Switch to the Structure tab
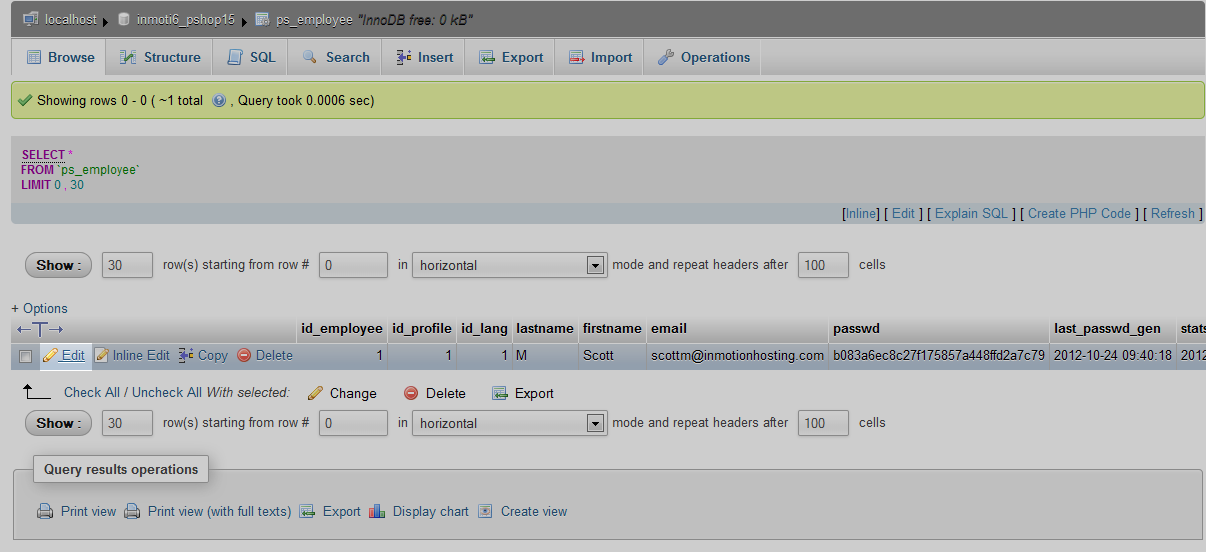1206x552 pixels. (x=160, y=58)
